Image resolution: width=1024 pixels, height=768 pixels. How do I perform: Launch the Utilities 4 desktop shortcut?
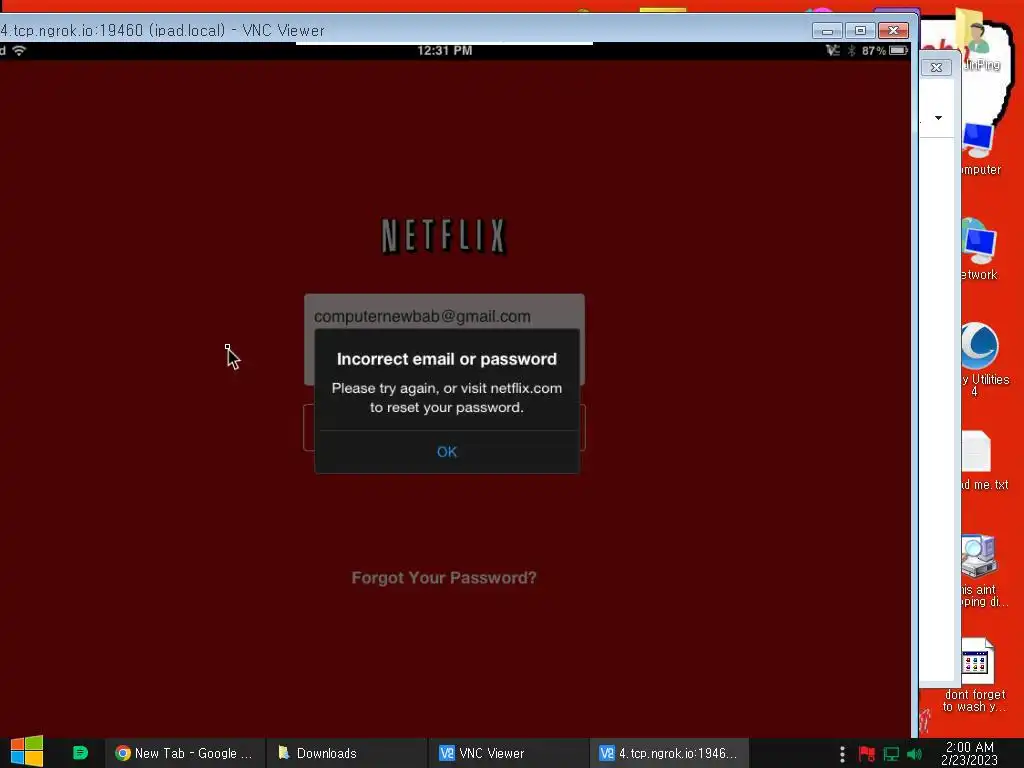[981, 359]
